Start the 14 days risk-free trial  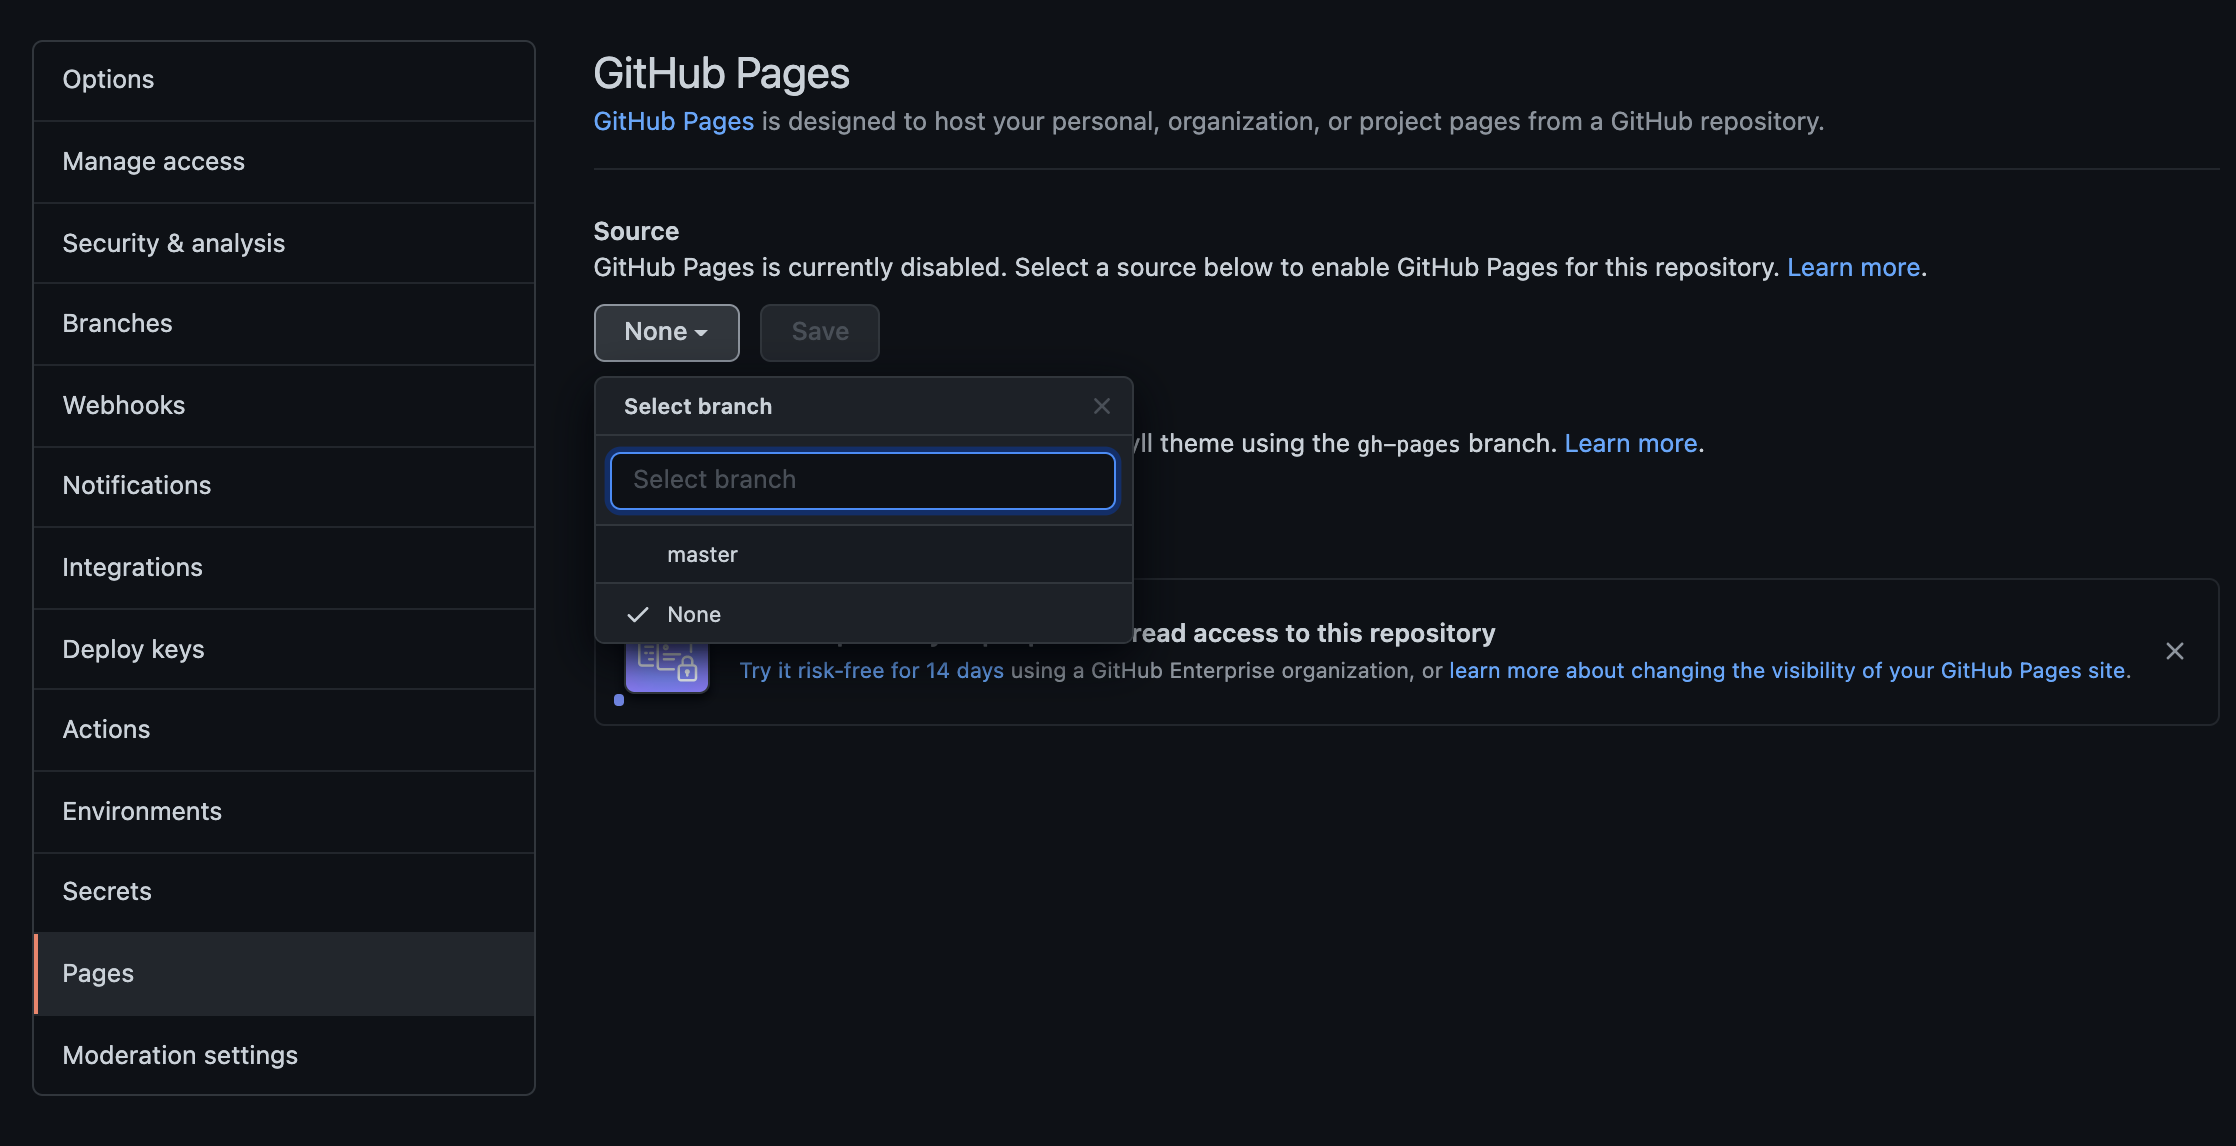point(871,670)
